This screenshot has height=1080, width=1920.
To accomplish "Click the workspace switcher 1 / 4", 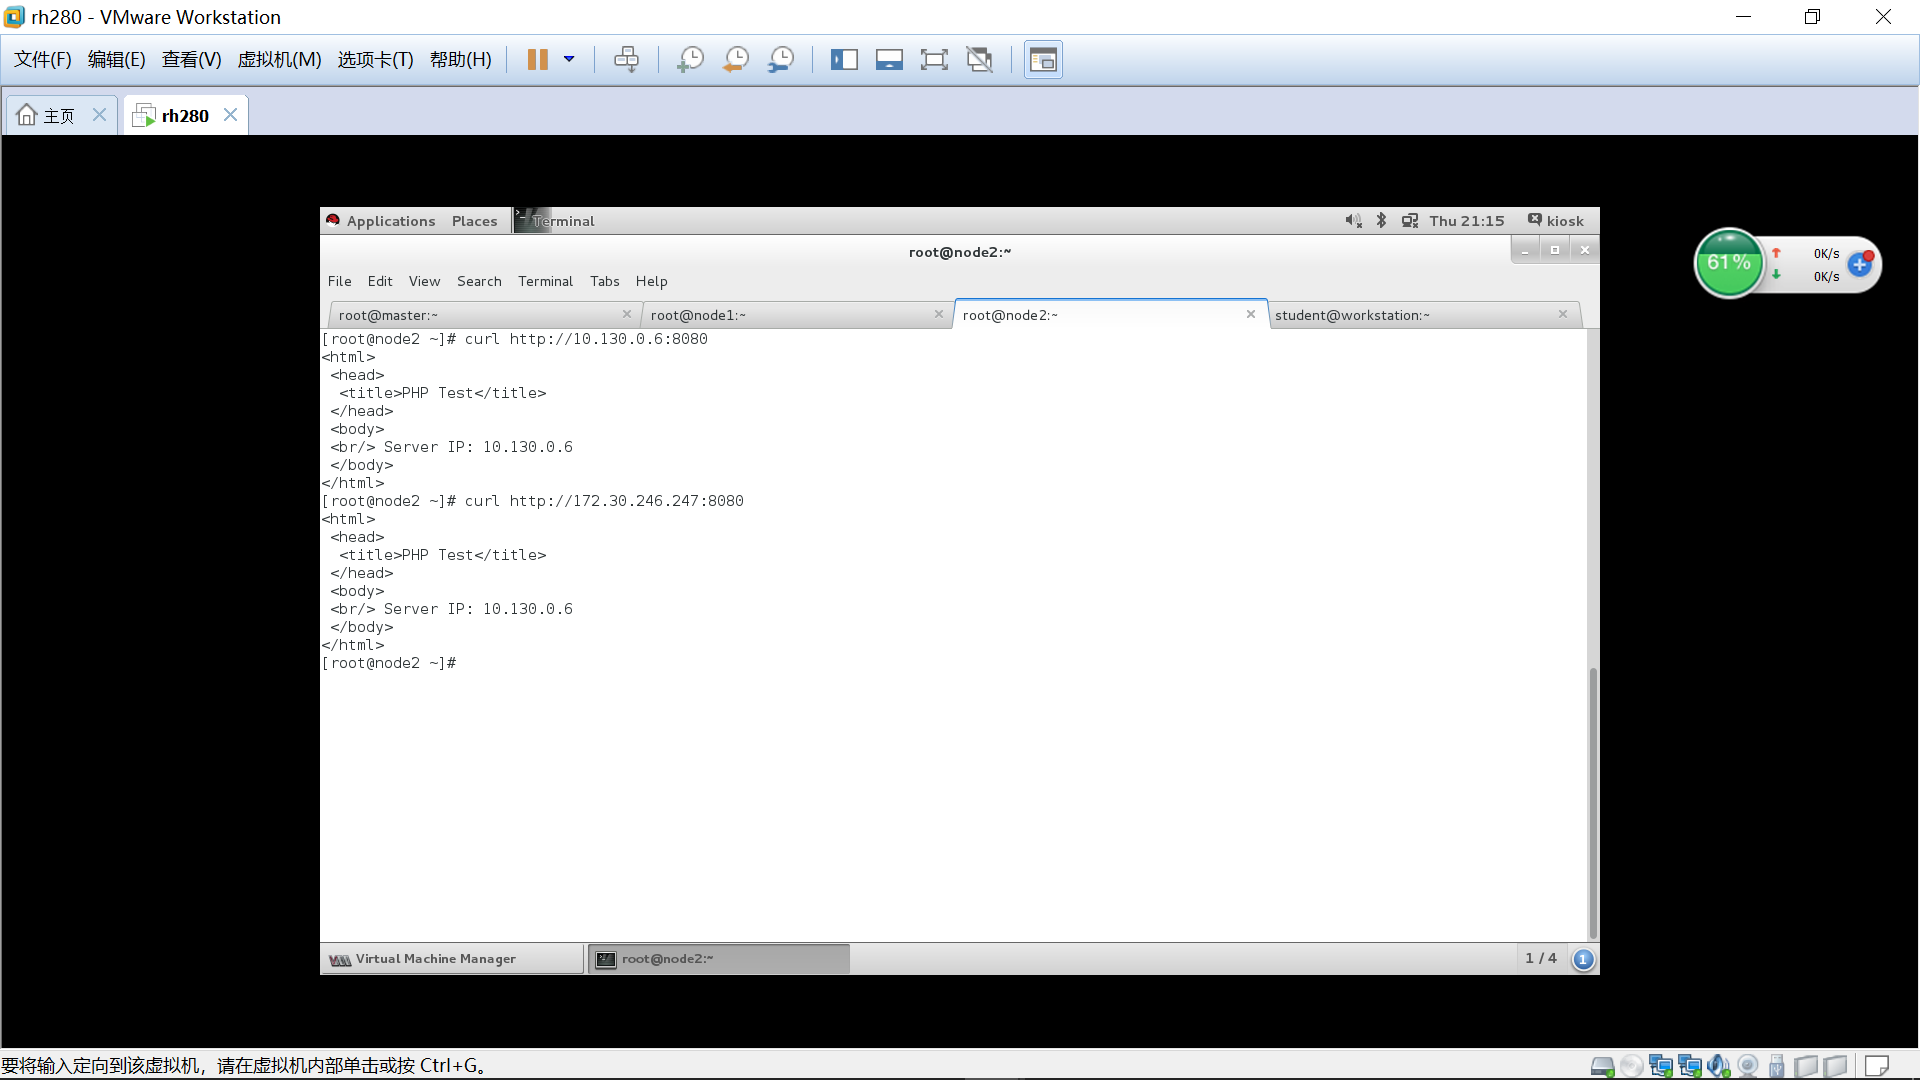I will (x=1540, y=959).
